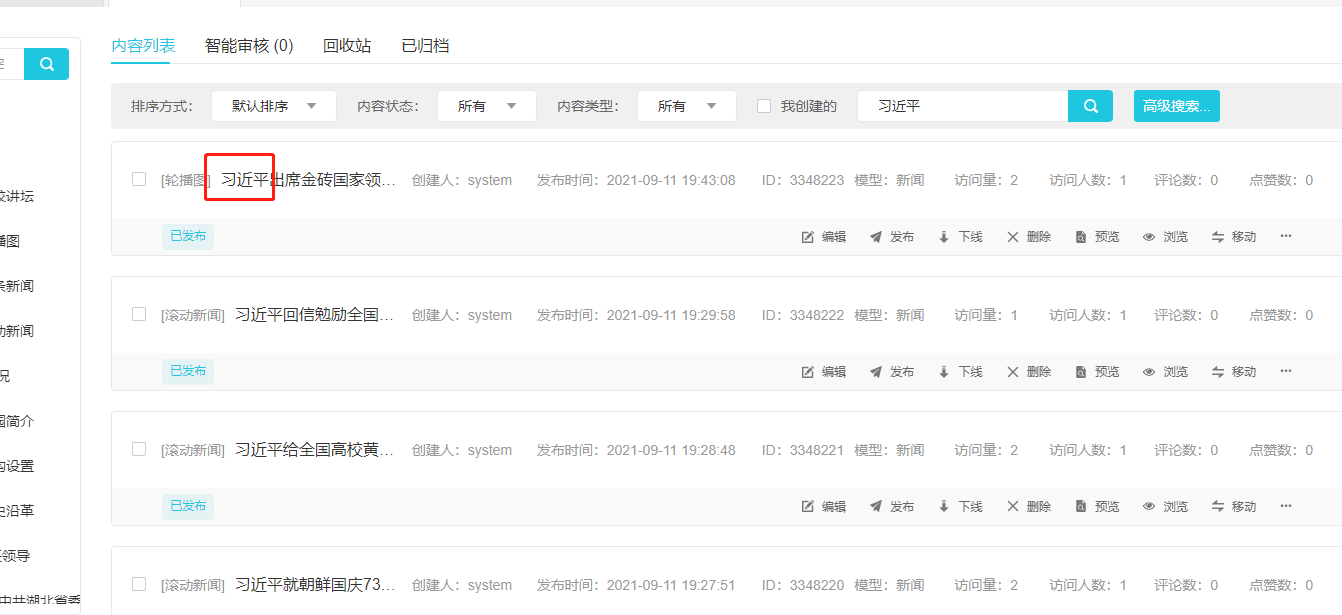
Task: Open the 内容状态 dropdown
Action: [487, 106]
